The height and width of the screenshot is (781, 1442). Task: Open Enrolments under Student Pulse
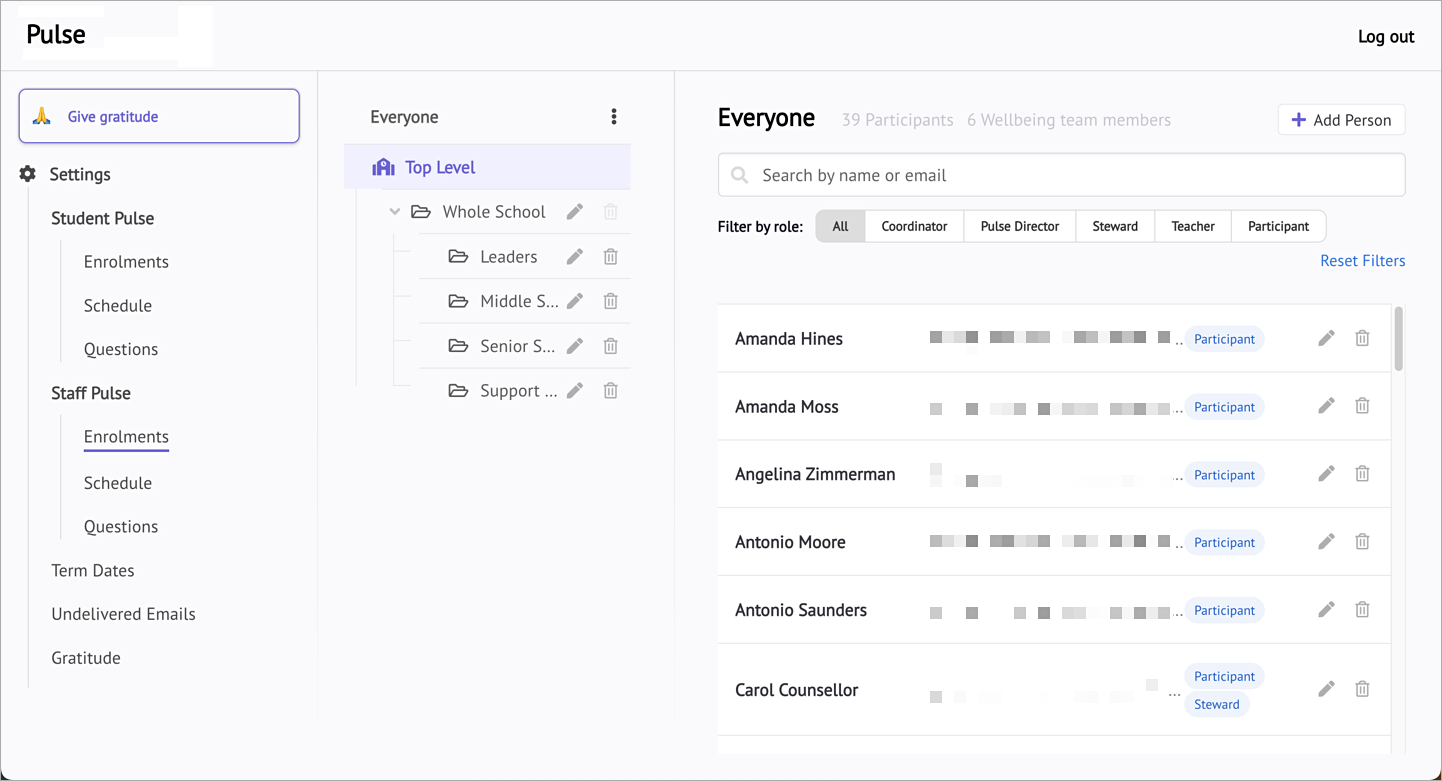point(126,261)
